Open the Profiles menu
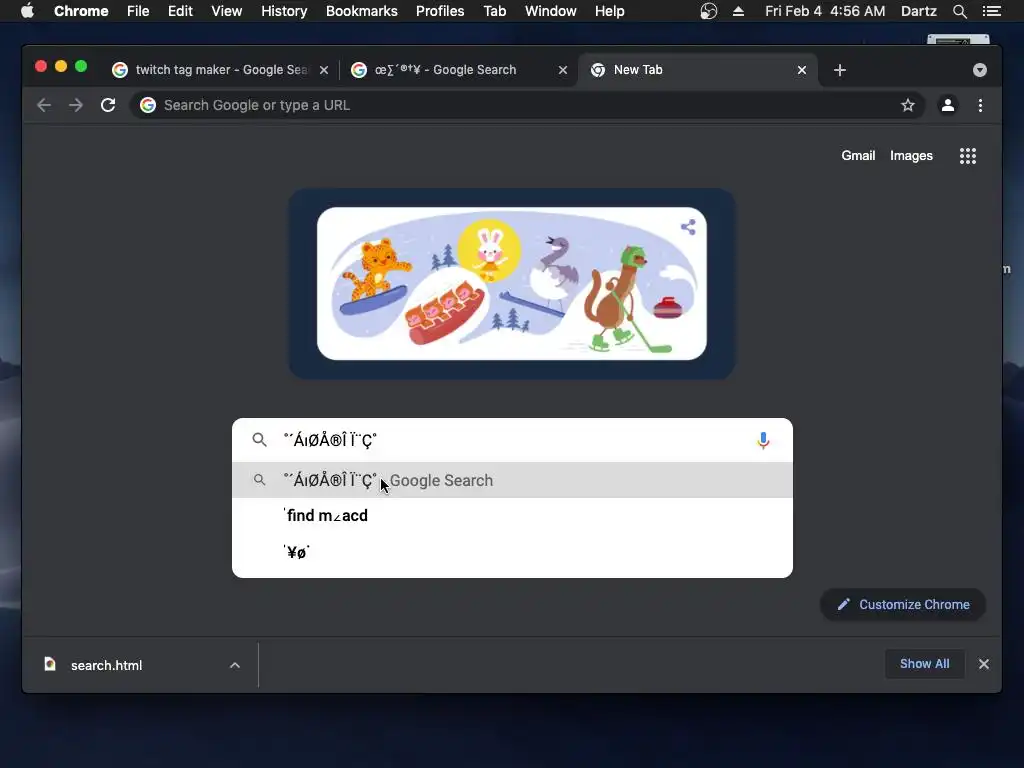 pyautogui.click(x=440, y=11)
